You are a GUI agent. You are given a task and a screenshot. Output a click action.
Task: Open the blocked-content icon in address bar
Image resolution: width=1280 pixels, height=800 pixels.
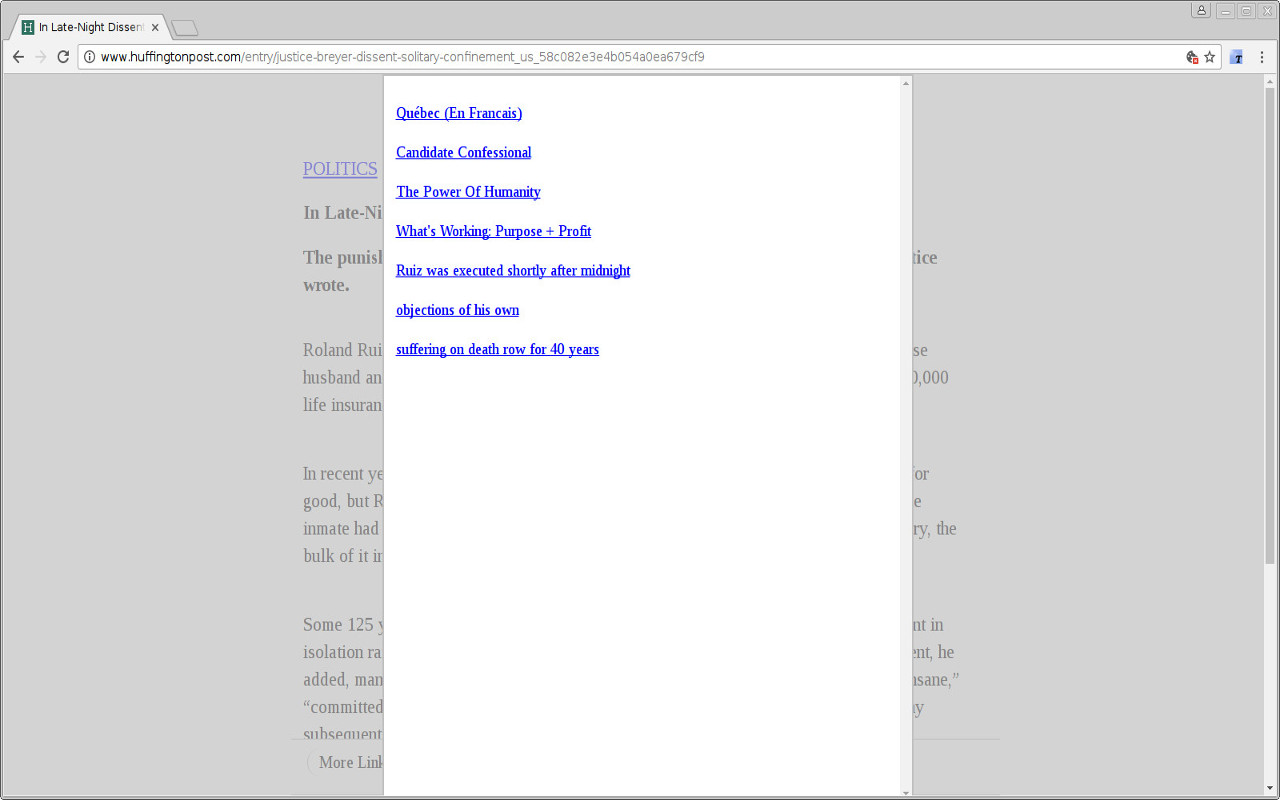[x=1192, y=57]
